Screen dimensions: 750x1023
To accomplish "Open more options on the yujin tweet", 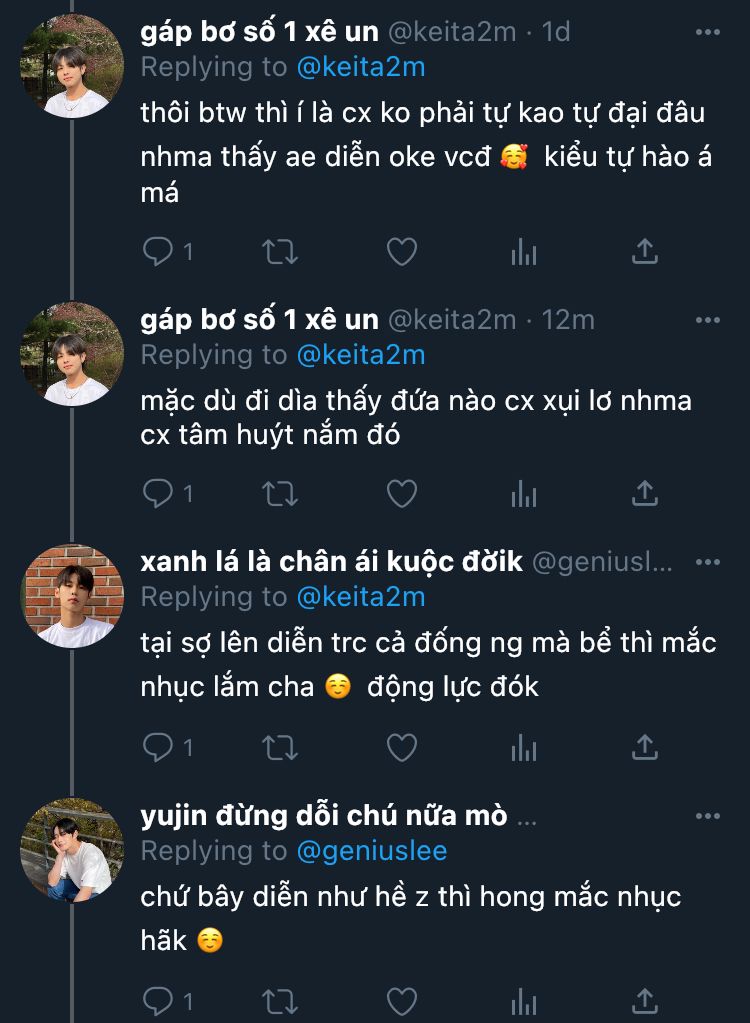I will point(707,817).
